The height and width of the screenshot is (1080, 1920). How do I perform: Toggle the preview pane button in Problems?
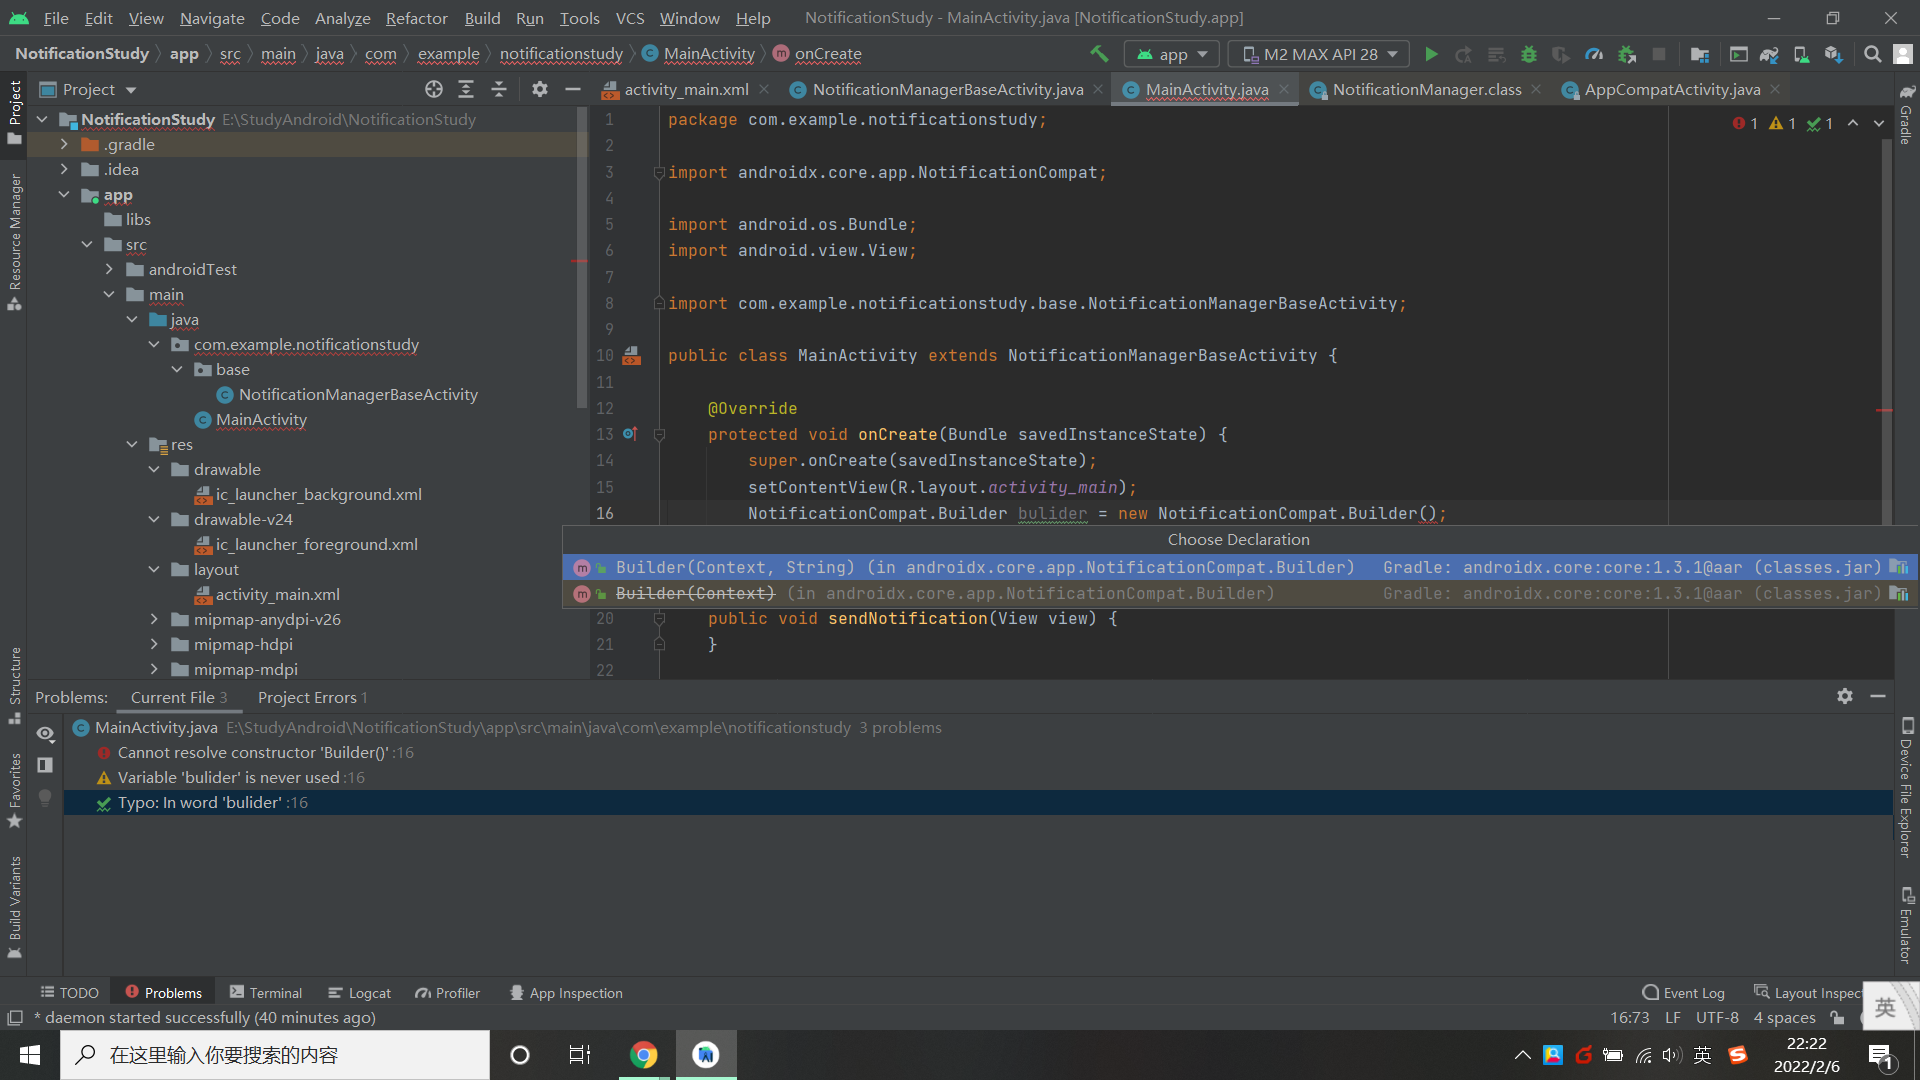(45, 765)
